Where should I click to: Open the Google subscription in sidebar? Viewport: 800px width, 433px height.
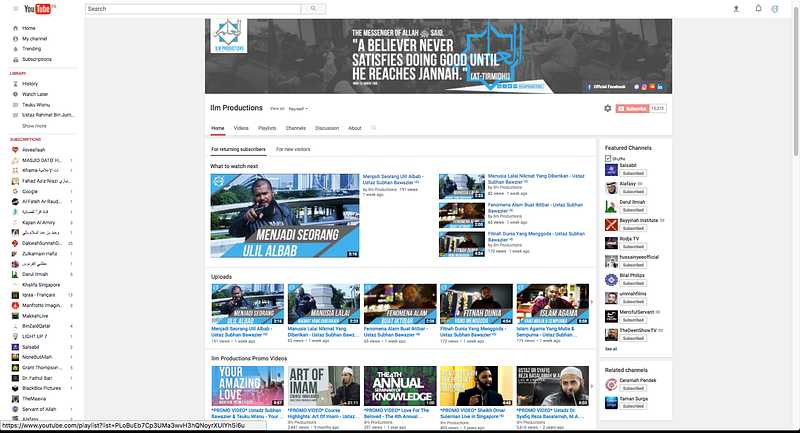30,191
